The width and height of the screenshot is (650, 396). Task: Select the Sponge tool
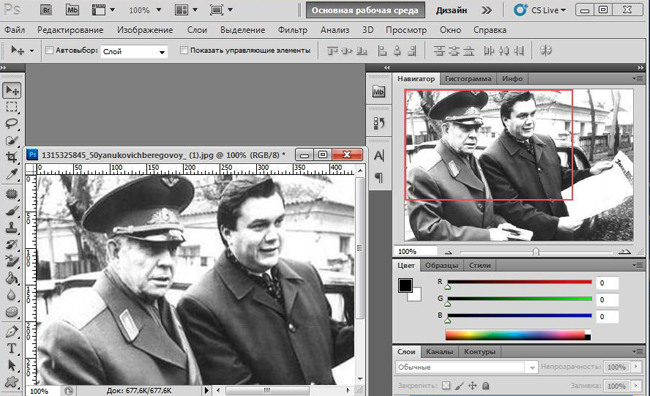tap(12, 312)
